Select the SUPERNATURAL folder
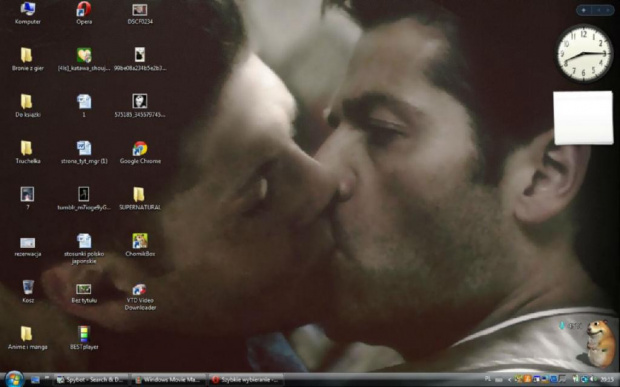This screenshot has width=620, height=387. point(140,199)
